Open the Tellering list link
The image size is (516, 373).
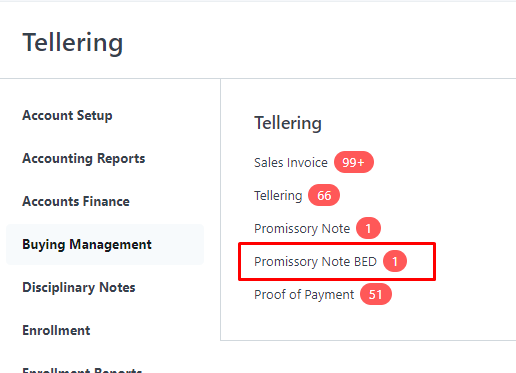pos(278,196)
